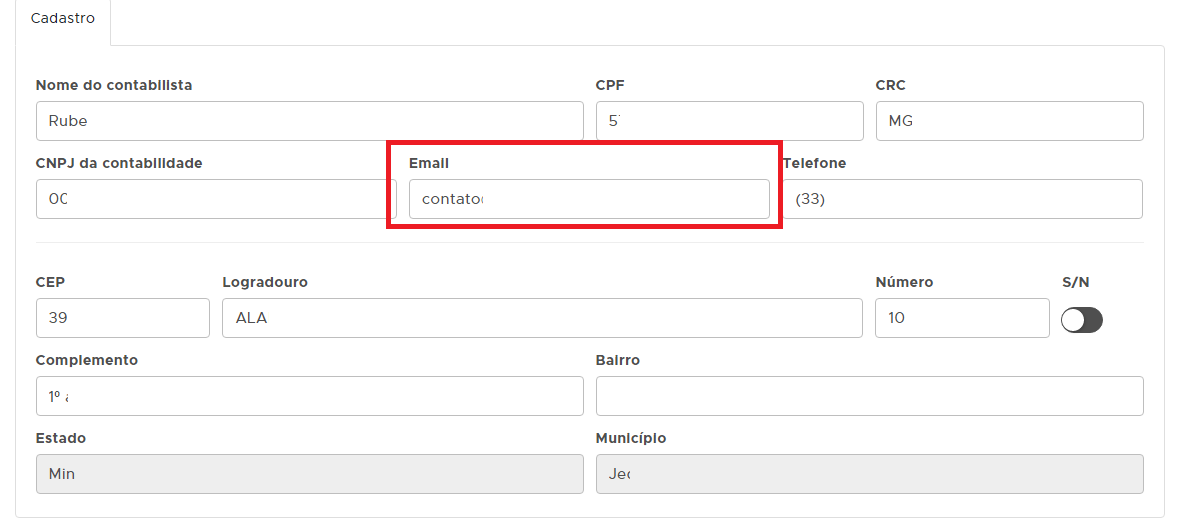
Task: Focus the Email input field
Action: coord(589,199)
